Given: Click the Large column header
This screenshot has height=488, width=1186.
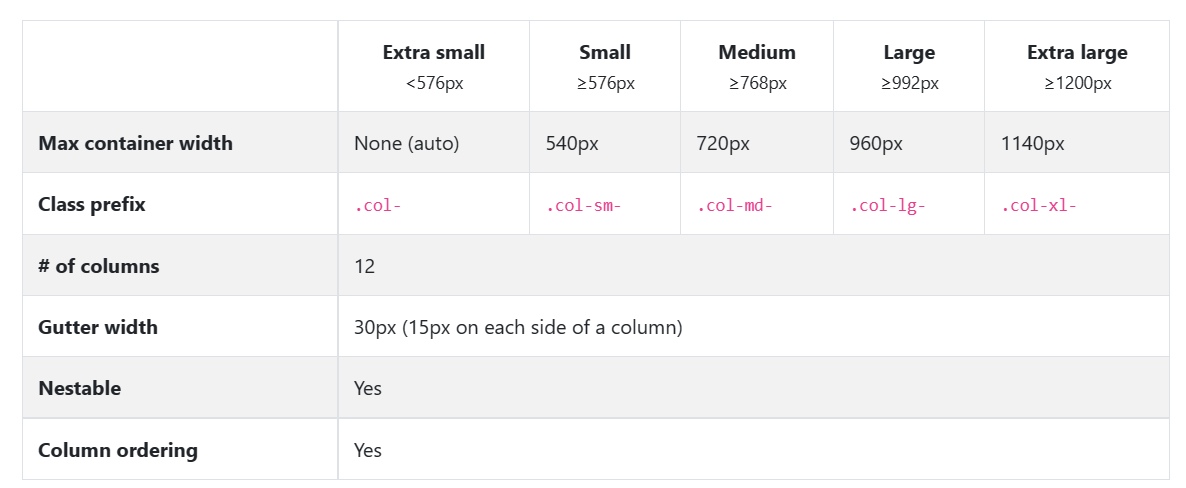Looking at the screenshot, I should tap(909, 53).
